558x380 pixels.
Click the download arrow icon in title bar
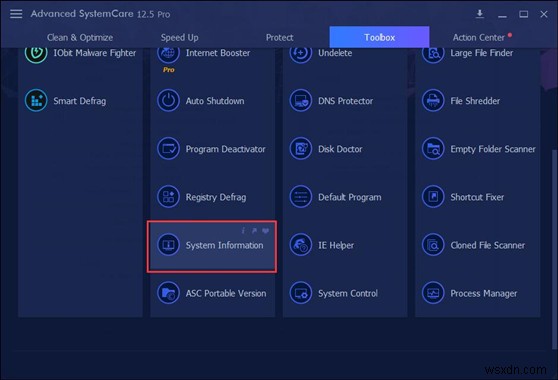coord(480,14)
